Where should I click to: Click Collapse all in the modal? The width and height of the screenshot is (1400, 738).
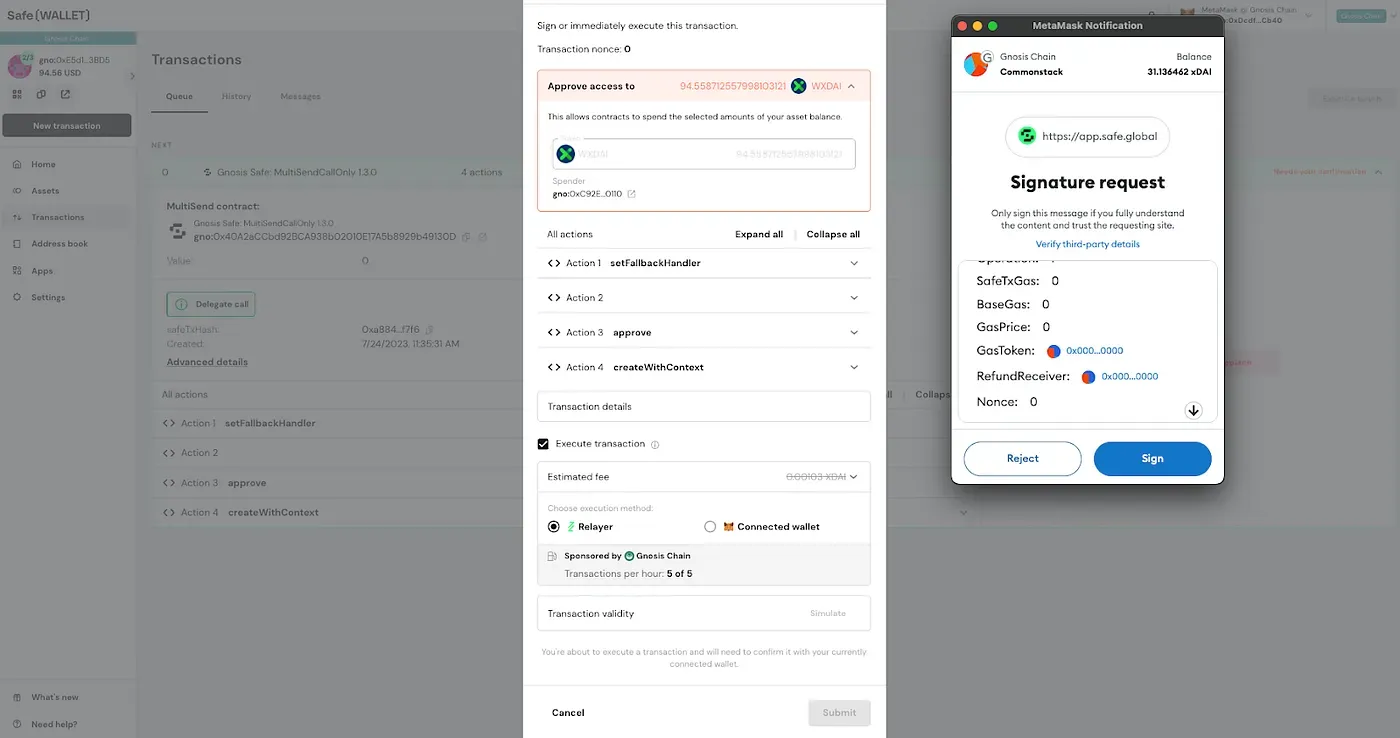(833, 234)
